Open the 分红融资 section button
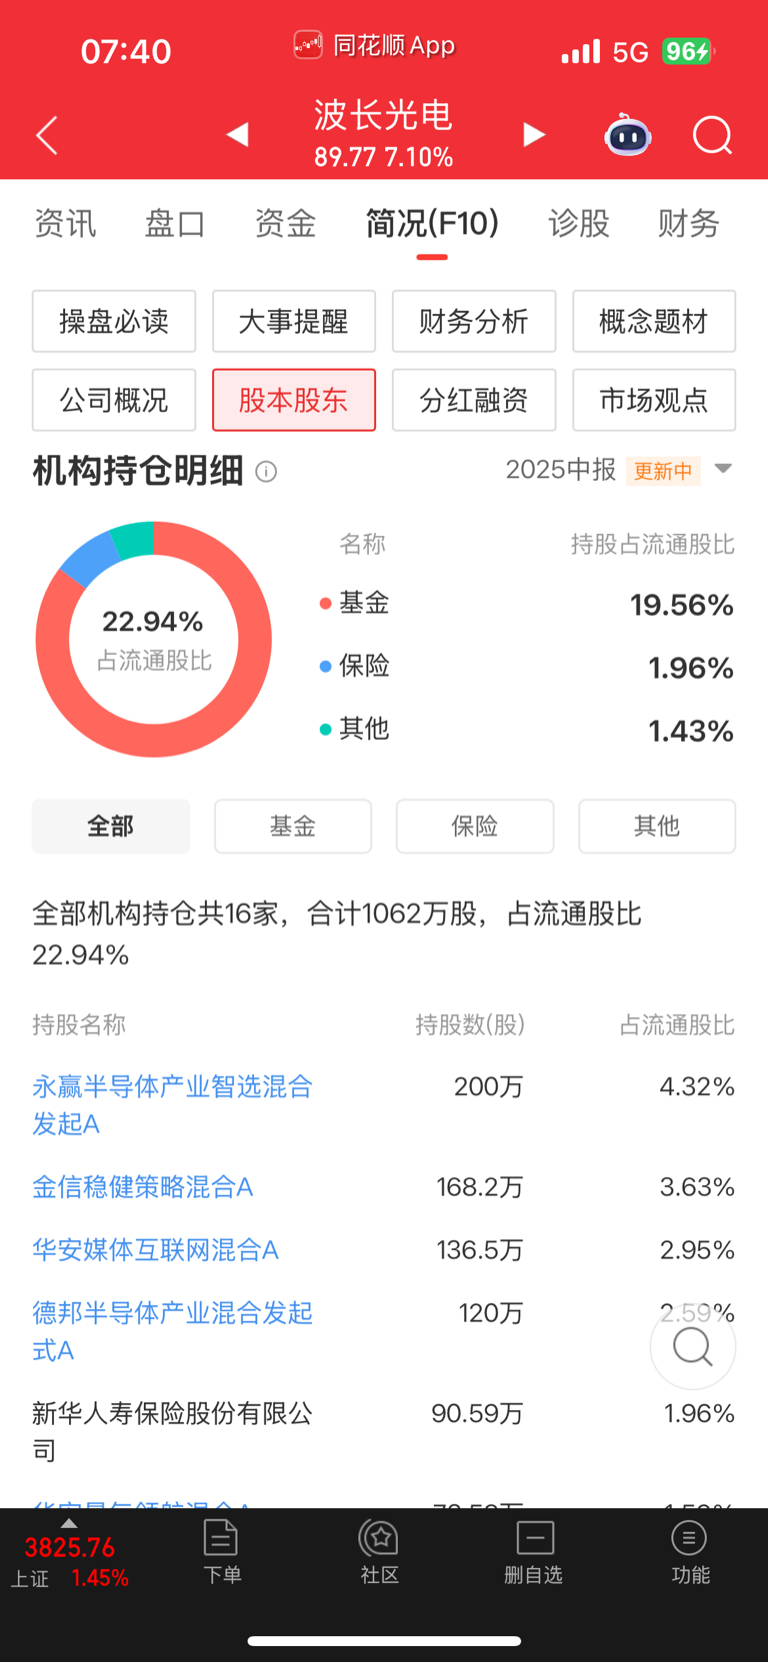768x1663 pixels. 474,400
